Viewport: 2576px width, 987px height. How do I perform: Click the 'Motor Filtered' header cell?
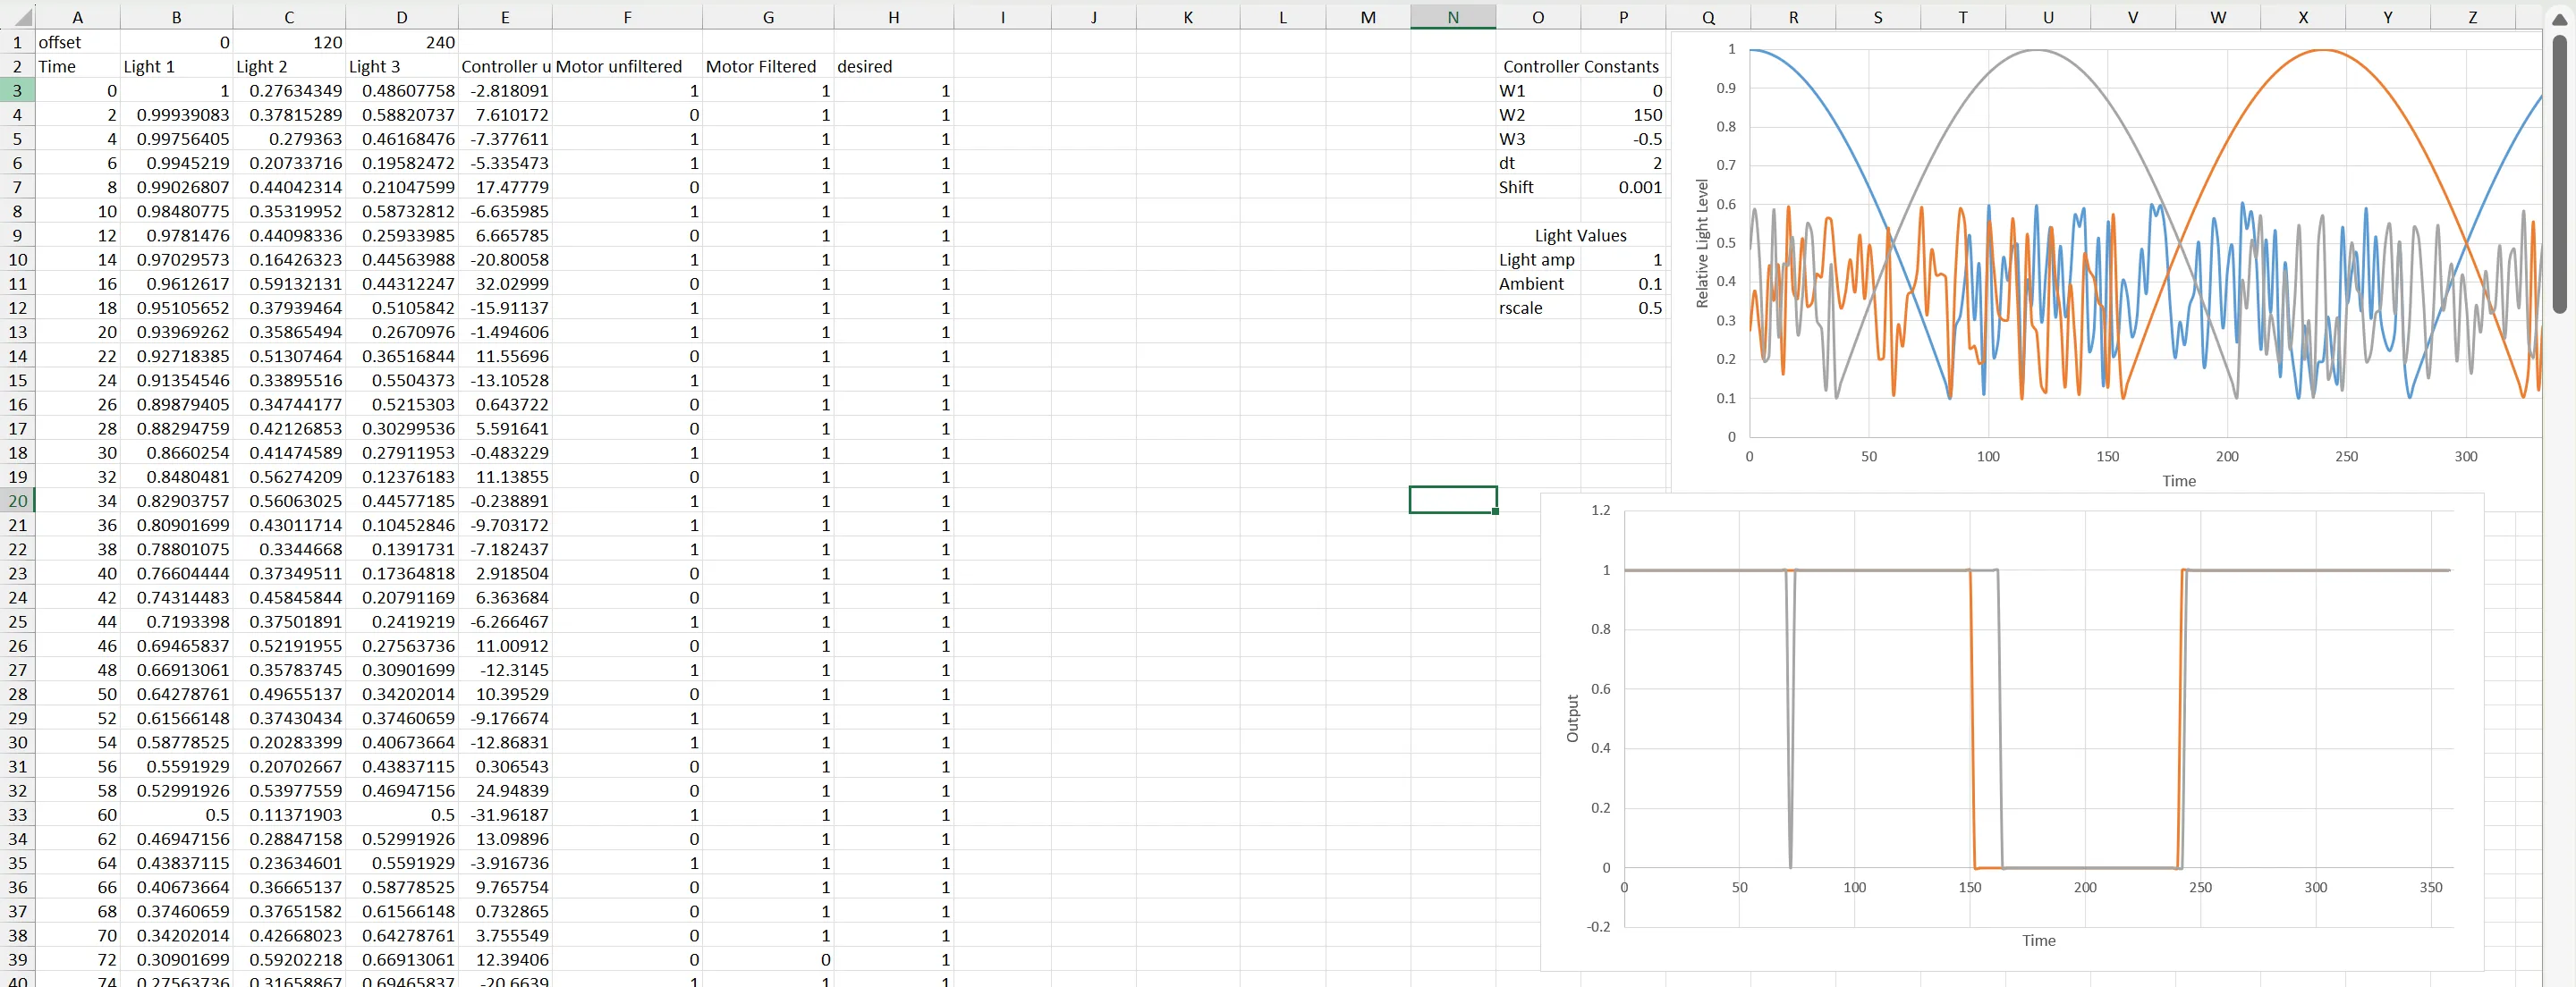(768, 66)
